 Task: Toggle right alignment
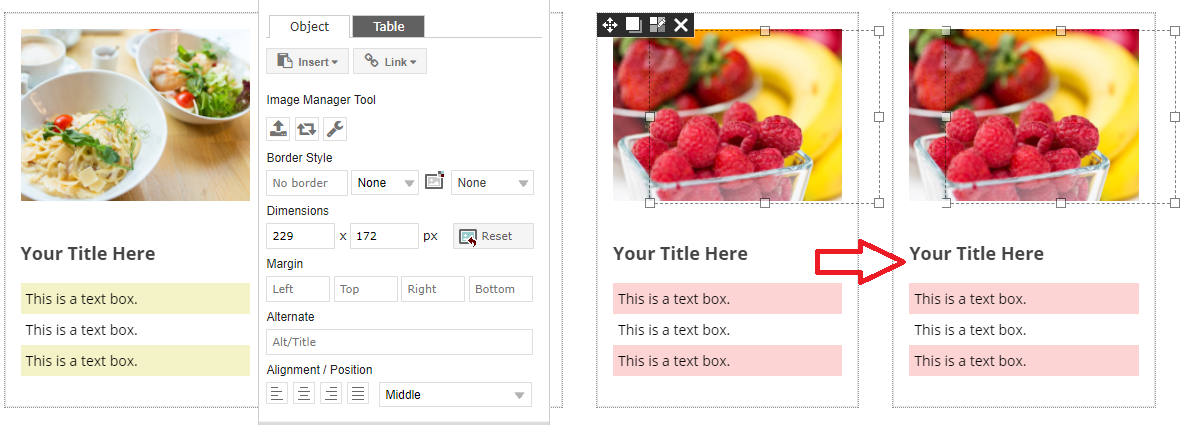[331, 394]
